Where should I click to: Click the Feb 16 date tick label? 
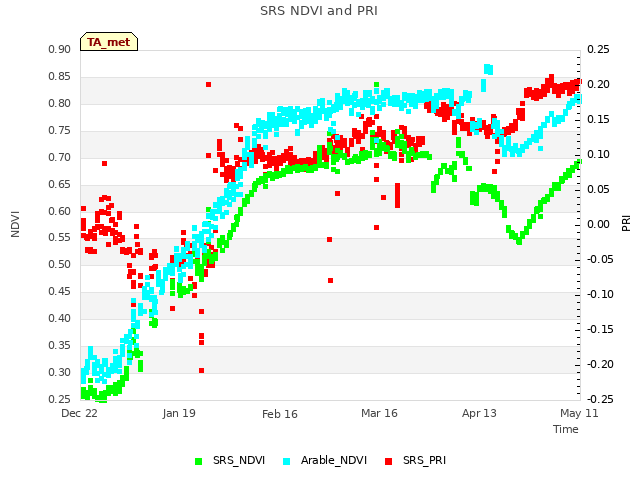pos(280,414)
